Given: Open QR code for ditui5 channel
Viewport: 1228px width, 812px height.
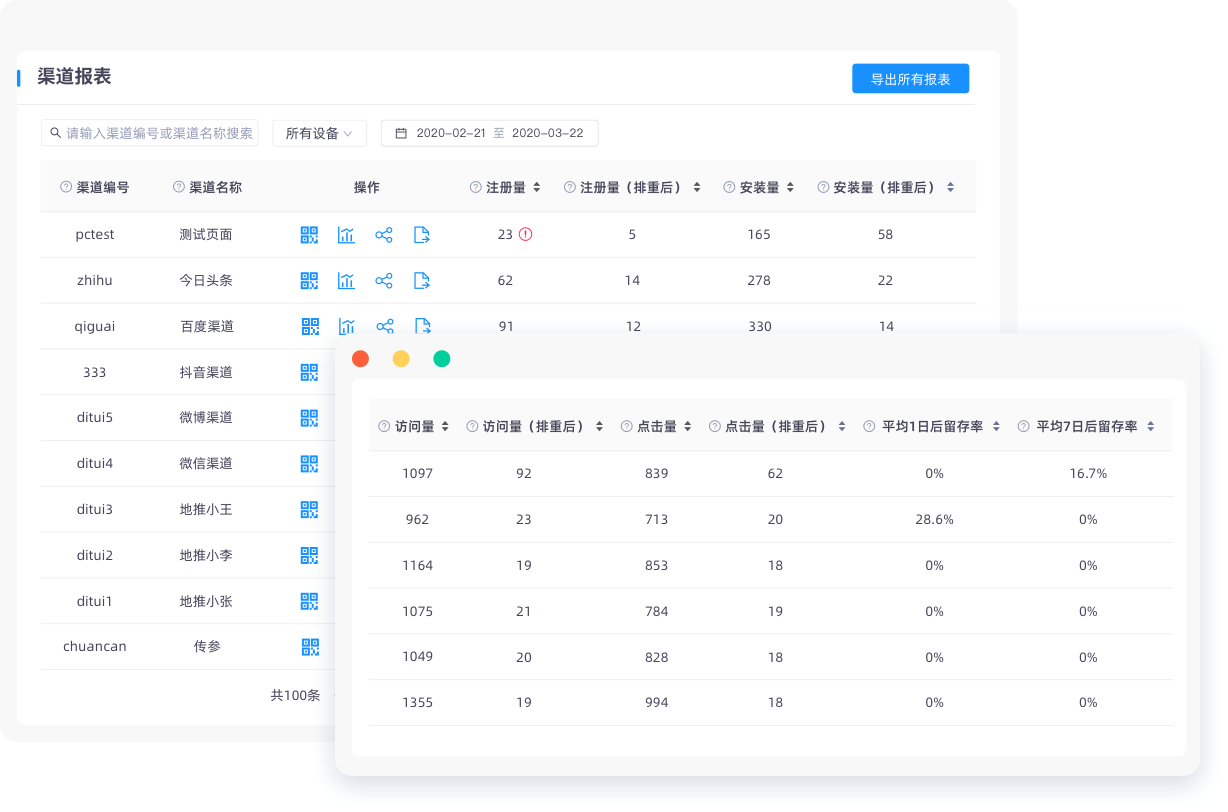Looking at the screenshot, I should (309, 418).
